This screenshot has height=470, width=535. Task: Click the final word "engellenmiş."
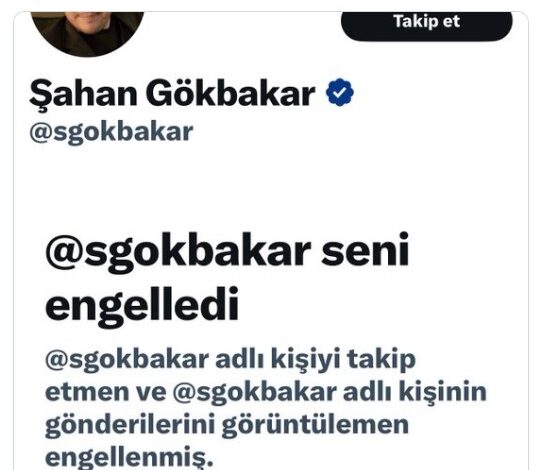[129, 458]
